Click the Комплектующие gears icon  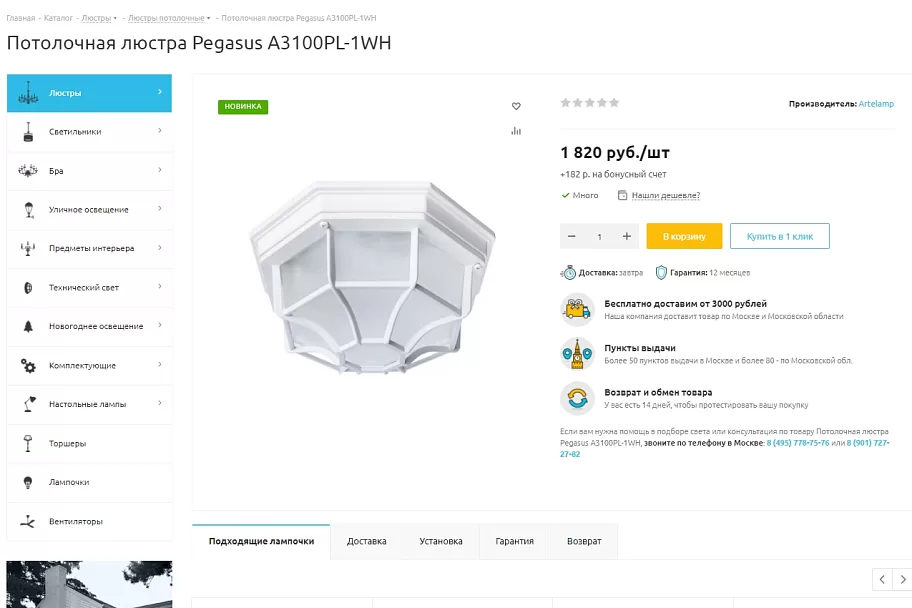28,365
